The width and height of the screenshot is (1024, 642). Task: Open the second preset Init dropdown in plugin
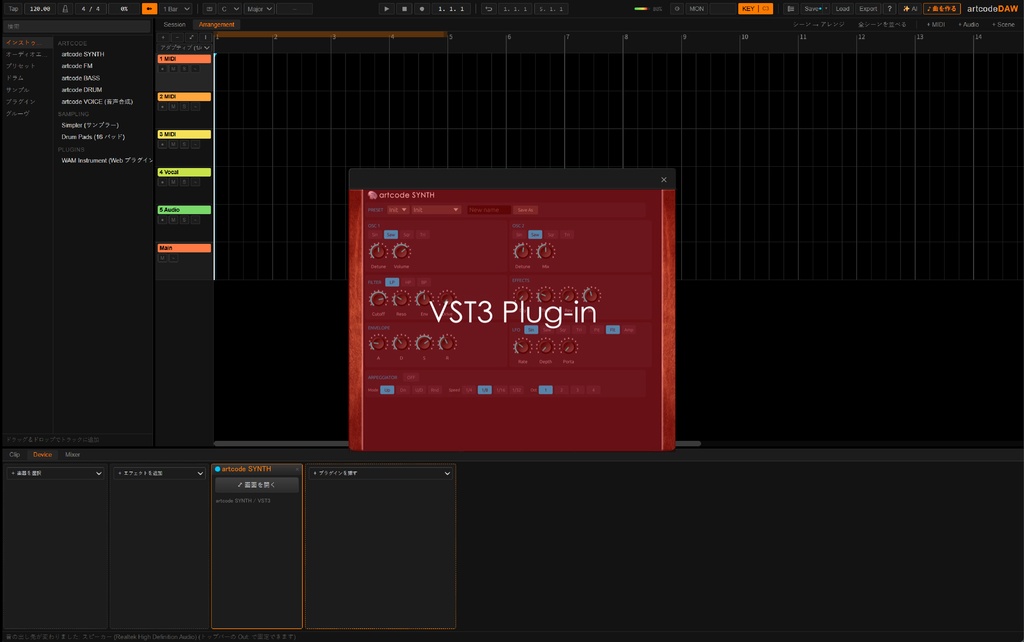436,210
